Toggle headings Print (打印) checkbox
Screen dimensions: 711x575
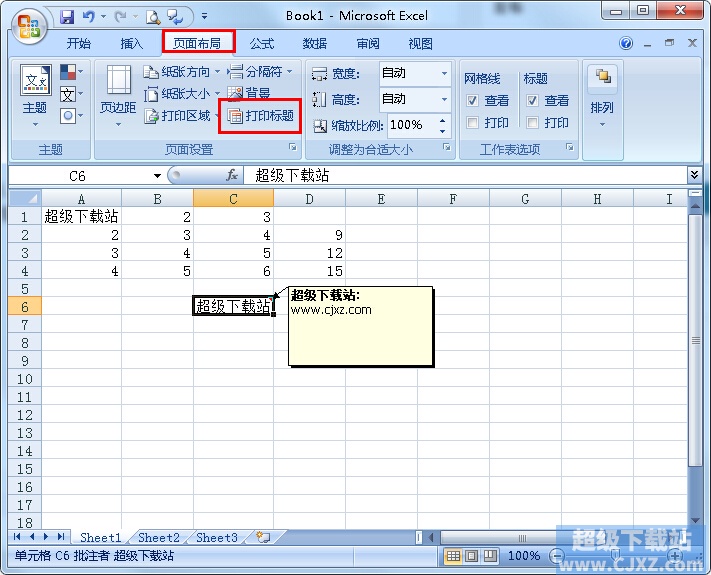click(532, 122)
